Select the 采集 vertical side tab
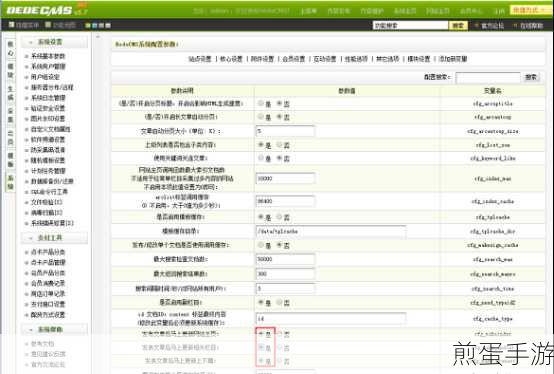This screenshot has height=374, width=554. pos(11,115)
